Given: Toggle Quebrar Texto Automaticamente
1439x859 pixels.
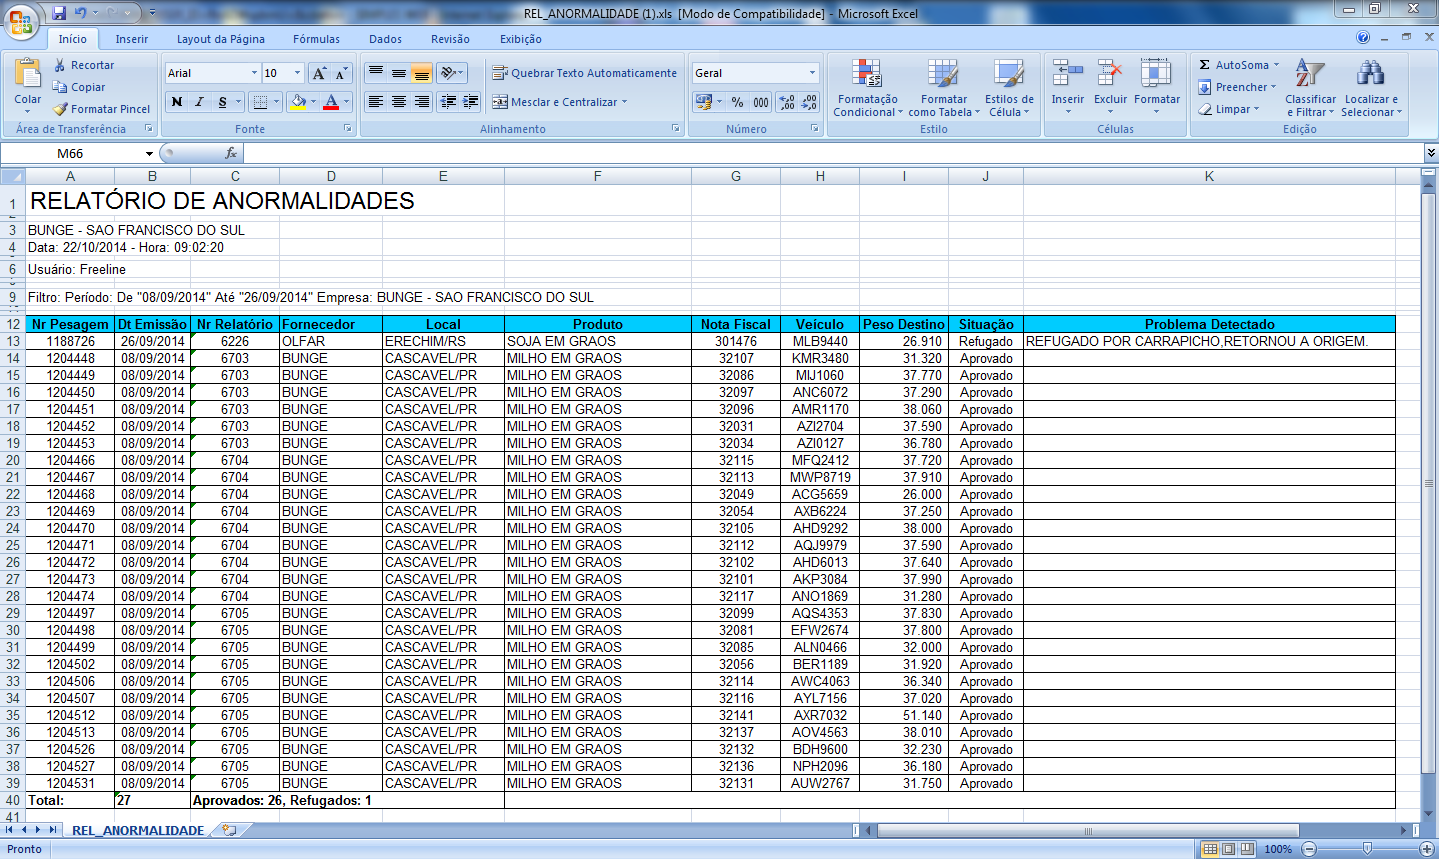Looking at the screenshot, I should 585,73.
